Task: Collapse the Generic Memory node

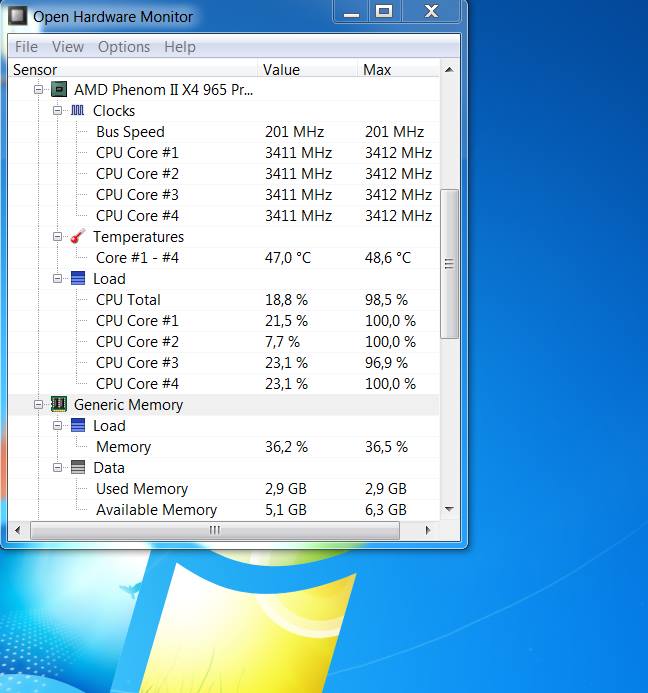Action: coord(38,404)
